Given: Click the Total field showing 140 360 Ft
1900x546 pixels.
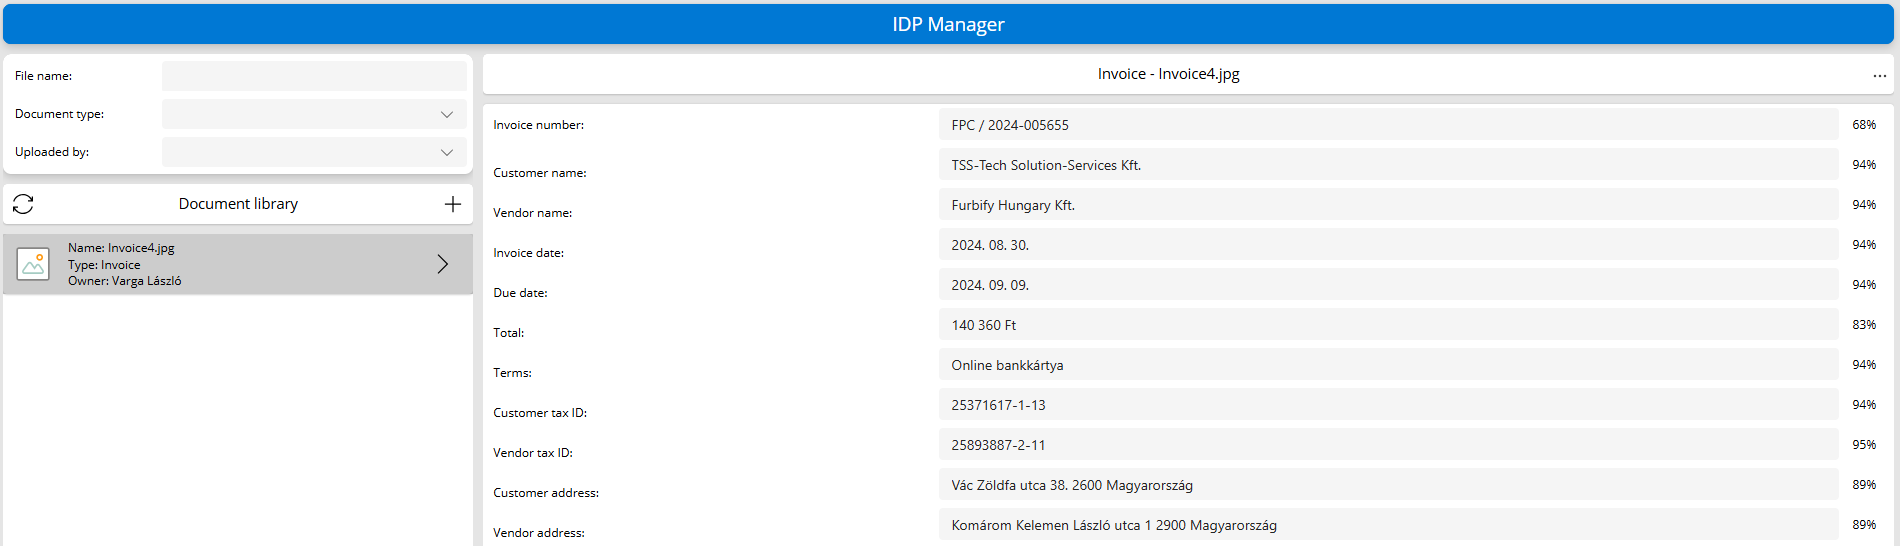Looking at the screenshot, I should click(1388, 325).
